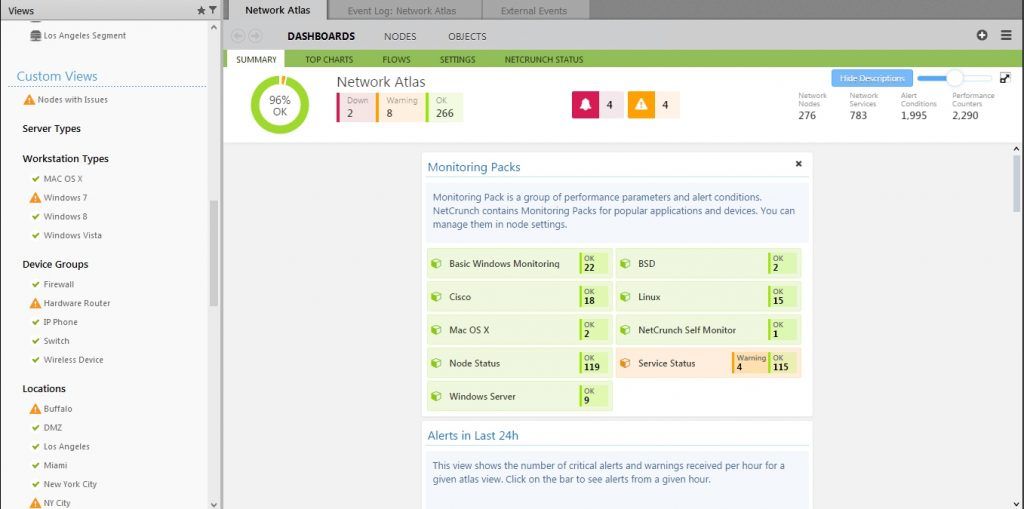
Task: Click the OK 266 status box
Action: 444,107
